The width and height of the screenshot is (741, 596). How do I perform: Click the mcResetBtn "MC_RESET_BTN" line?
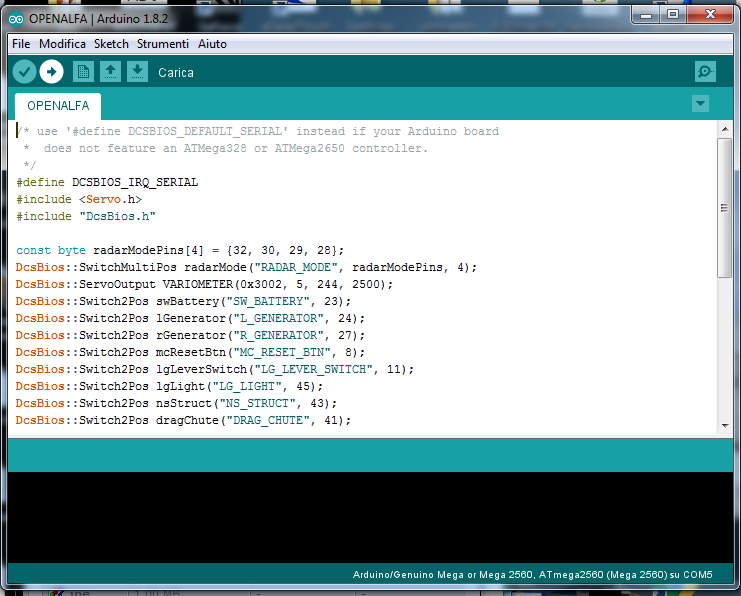point(190,353)
